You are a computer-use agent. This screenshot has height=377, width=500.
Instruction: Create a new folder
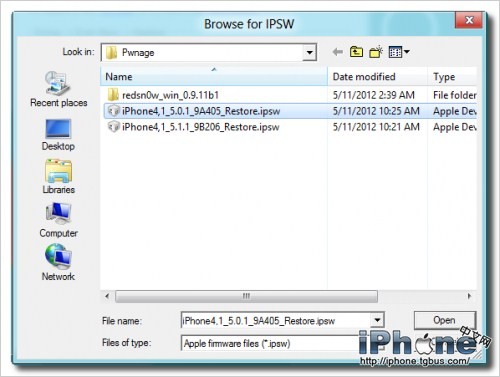376,52
